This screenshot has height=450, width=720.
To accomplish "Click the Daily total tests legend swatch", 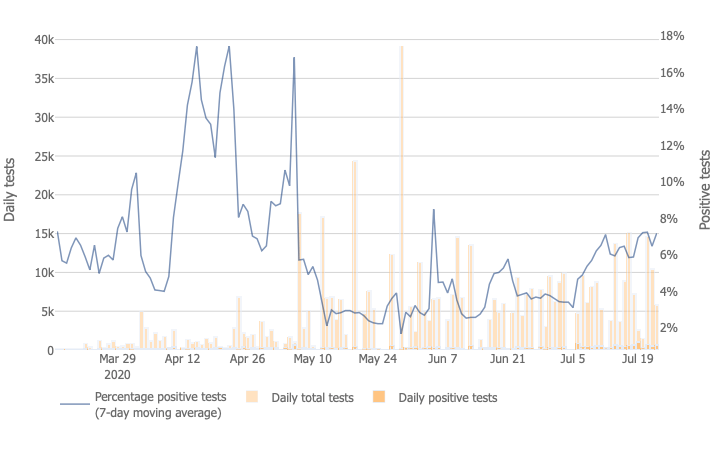I will [254, 398].
